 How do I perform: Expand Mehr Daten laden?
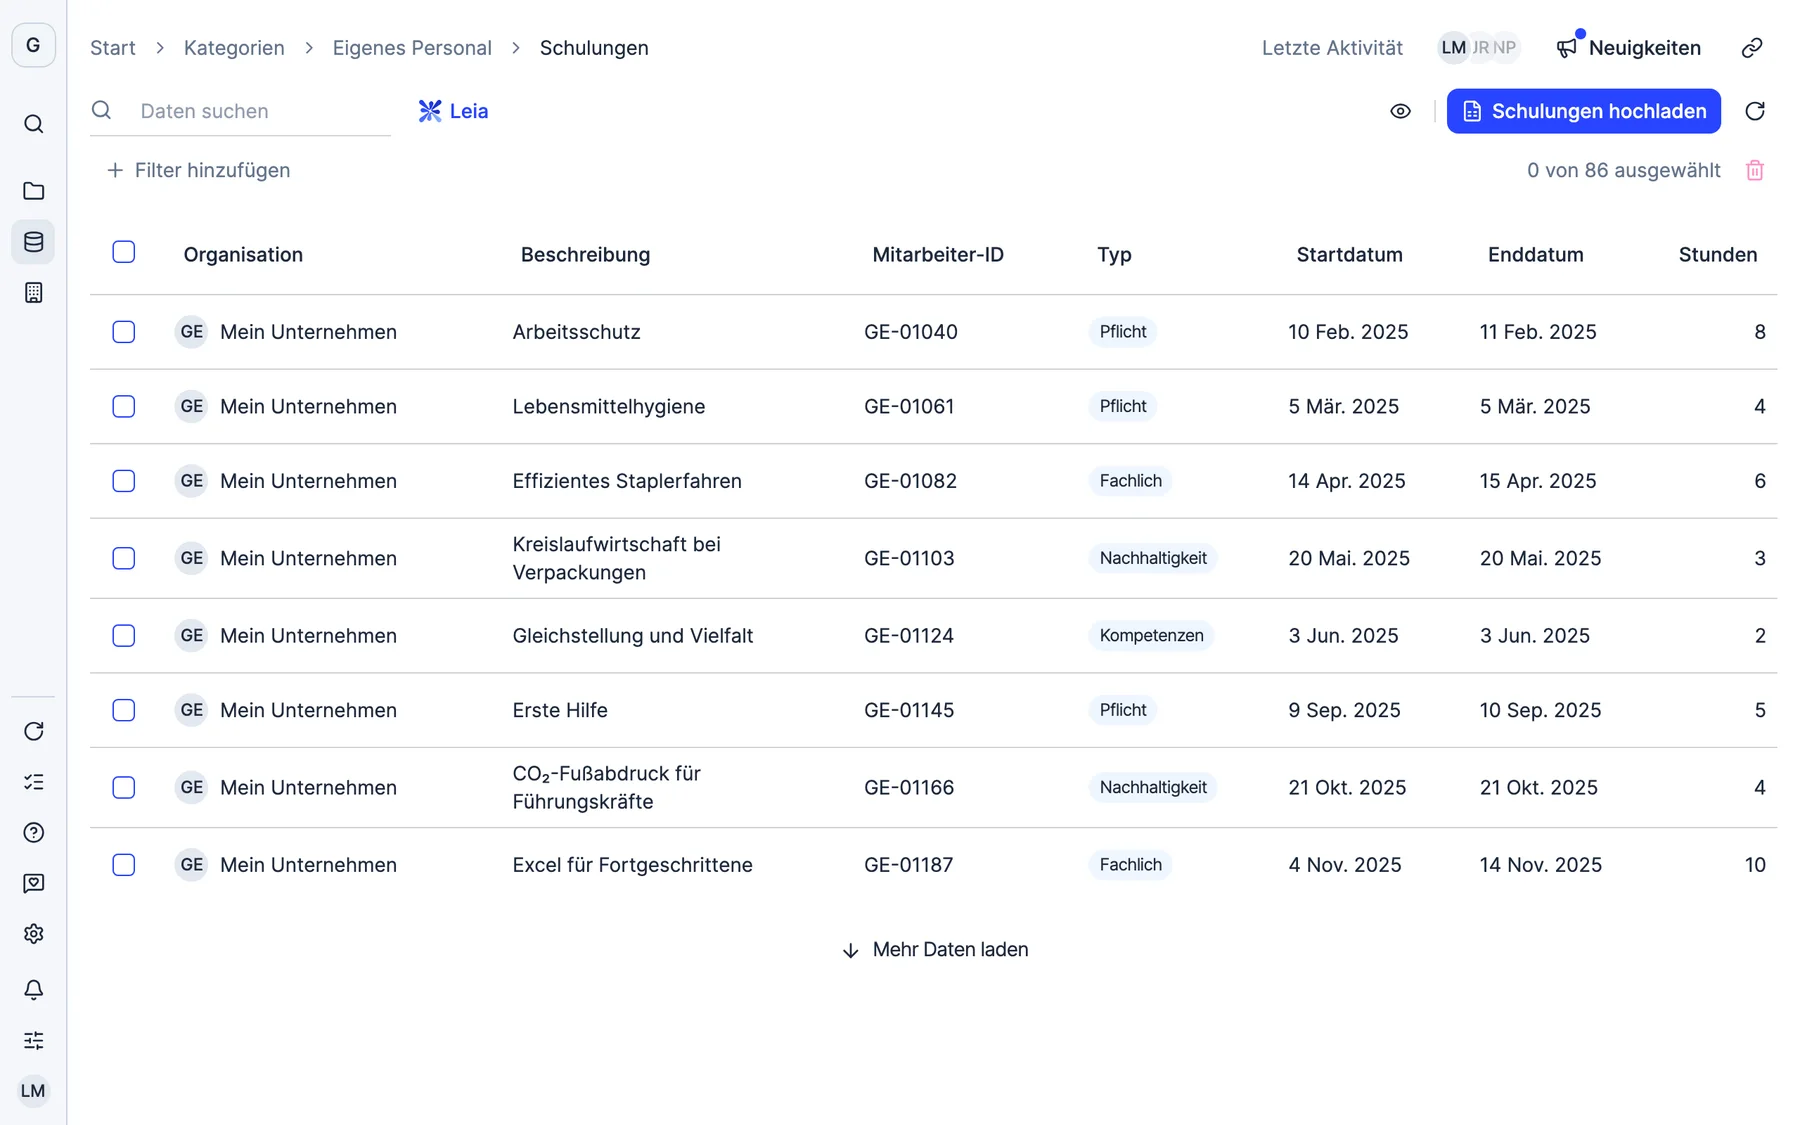pos(935,950)
